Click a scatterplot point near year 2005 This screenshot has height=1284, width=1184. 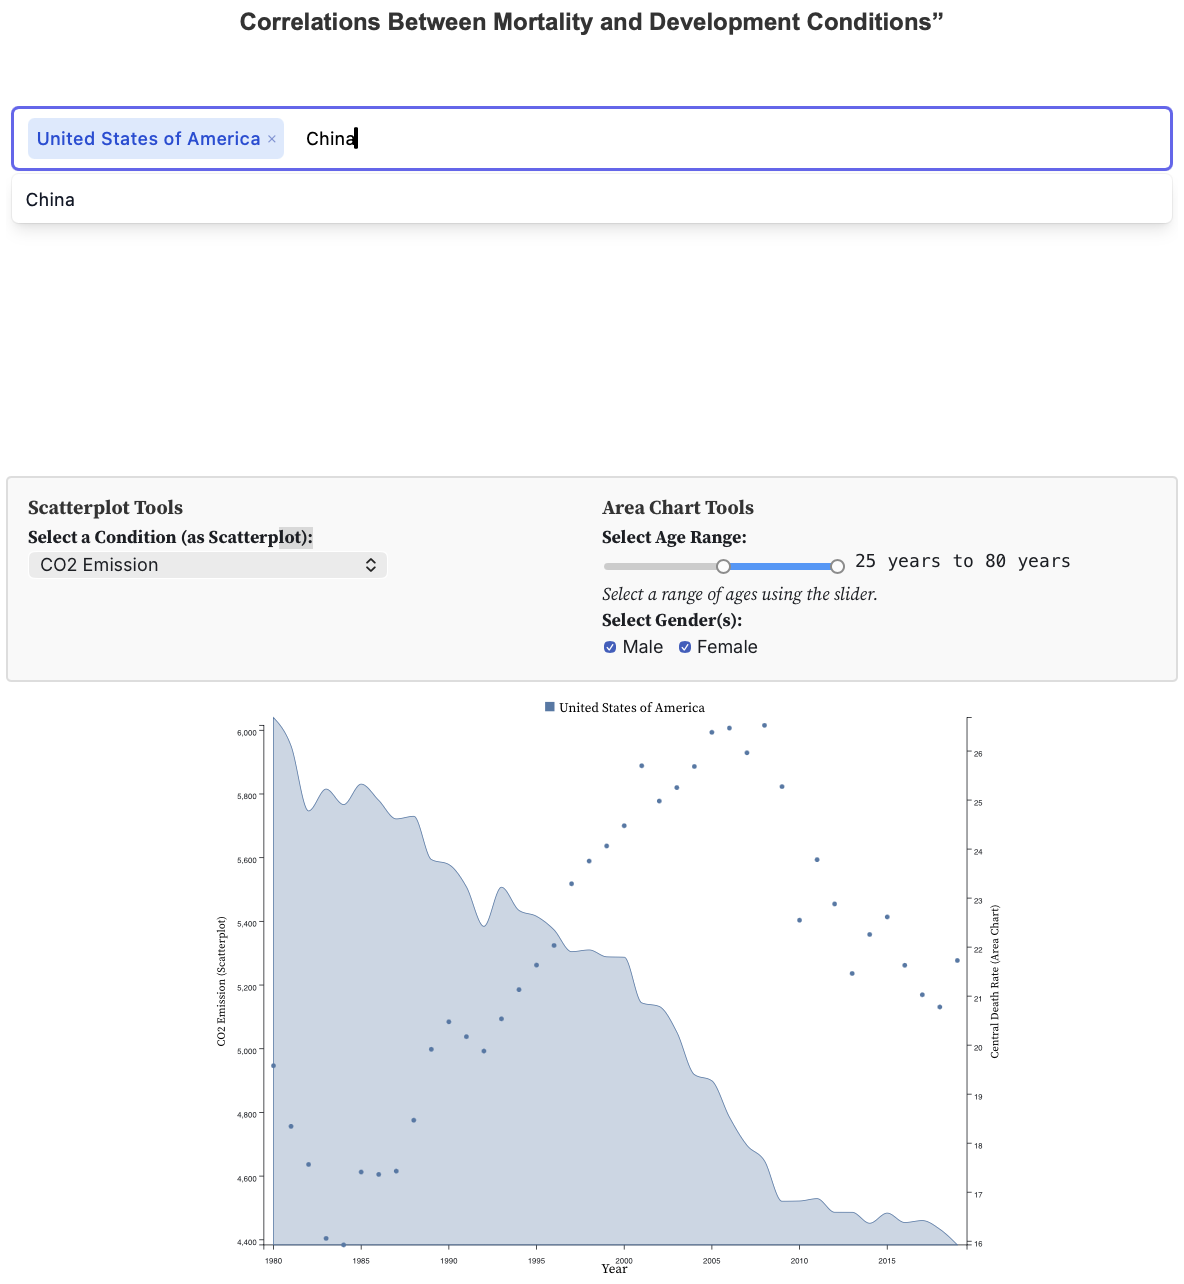(711, 732)
